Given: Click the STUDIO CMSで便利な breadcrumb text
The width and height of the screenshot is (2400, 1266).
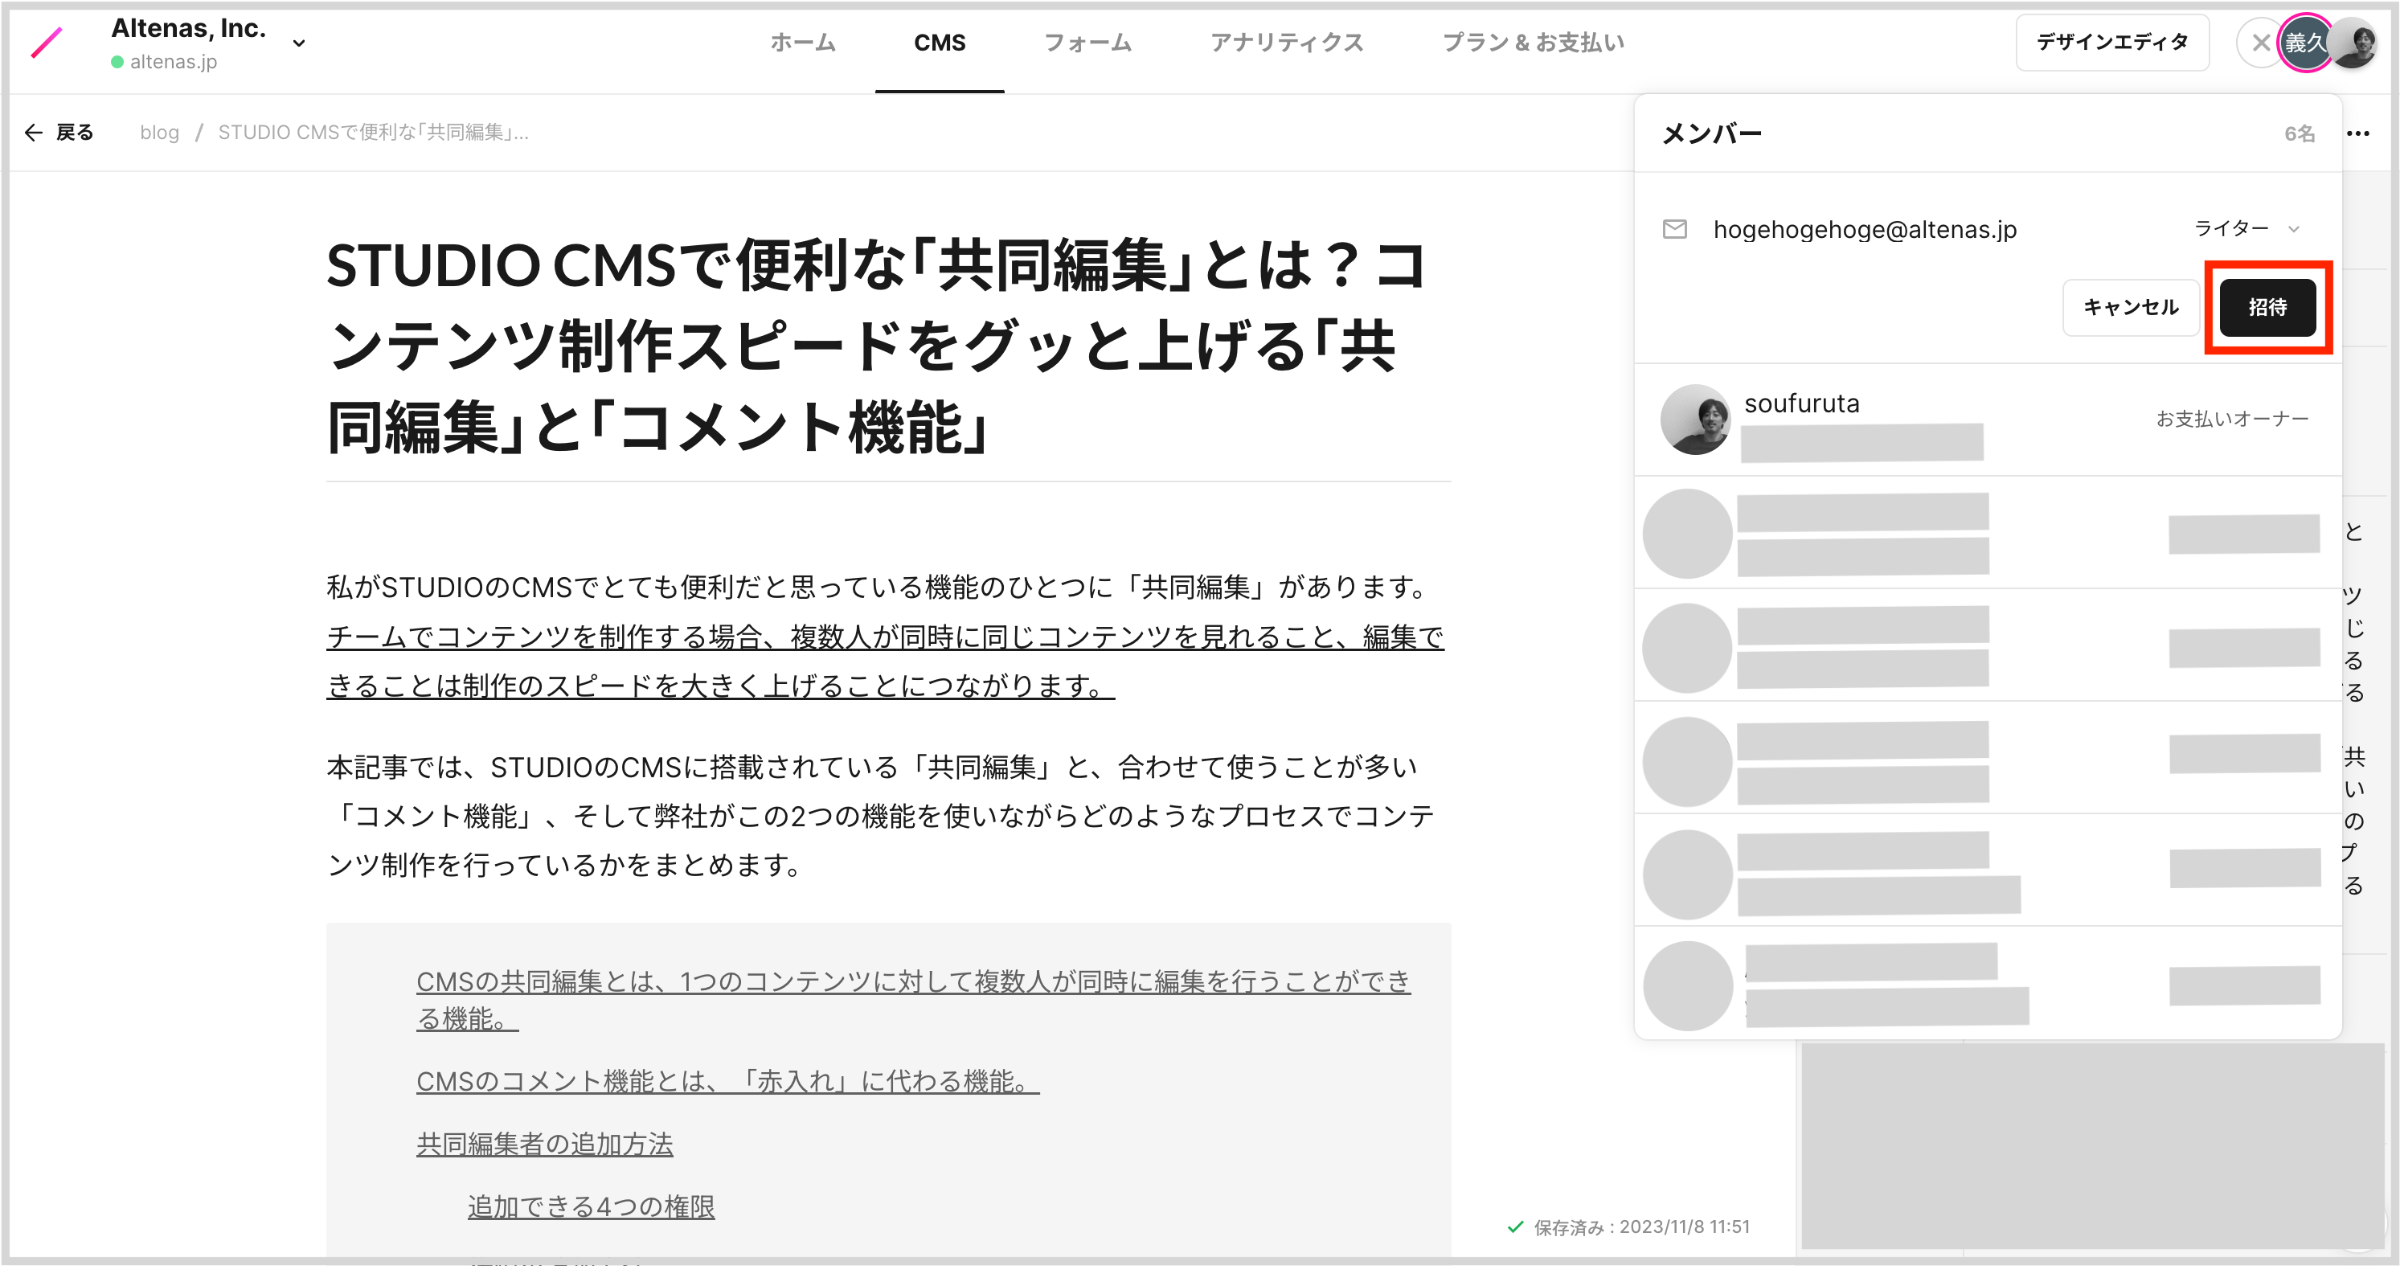Looking at the screenshot, I should [373, 132].
